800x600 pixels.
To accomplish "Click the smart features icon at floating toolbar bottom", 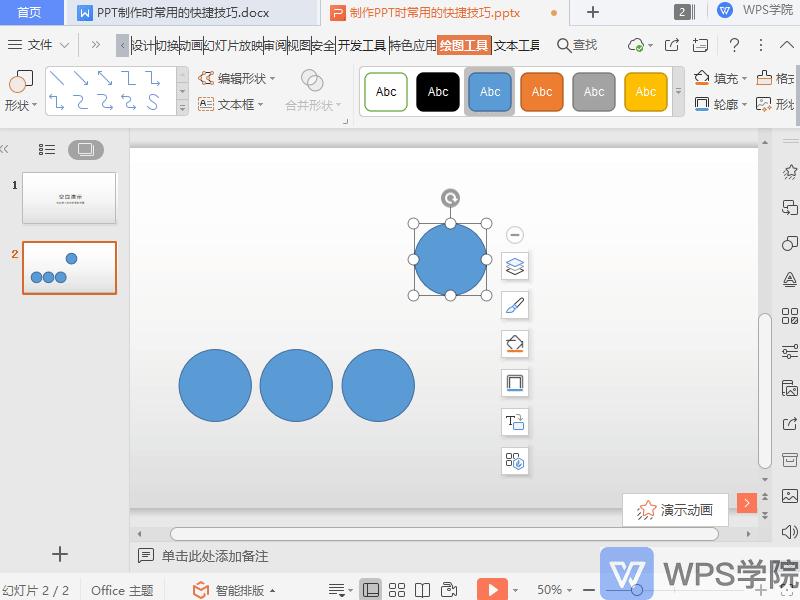I will tap(514, 461).
